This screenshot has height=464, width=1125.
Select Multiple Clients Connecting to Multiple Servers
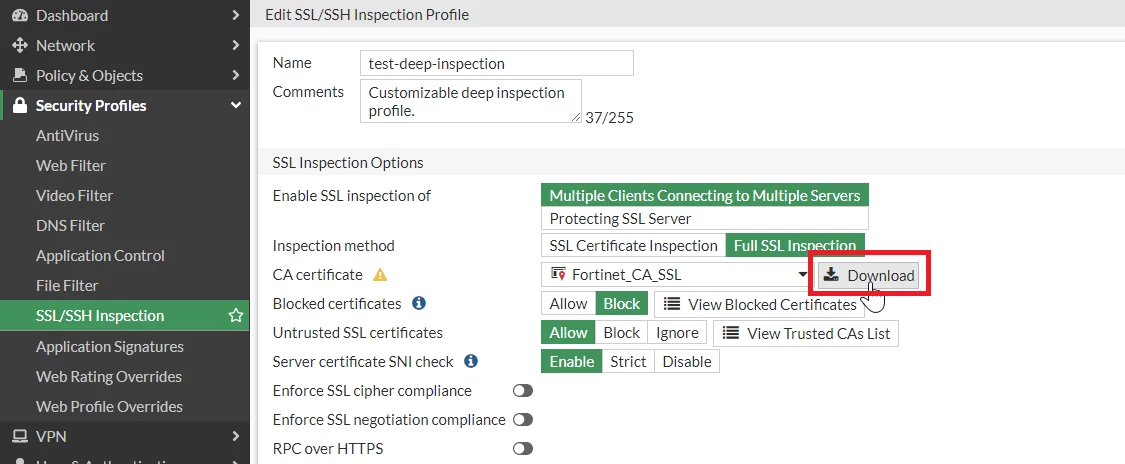click(x=705, y=196)
